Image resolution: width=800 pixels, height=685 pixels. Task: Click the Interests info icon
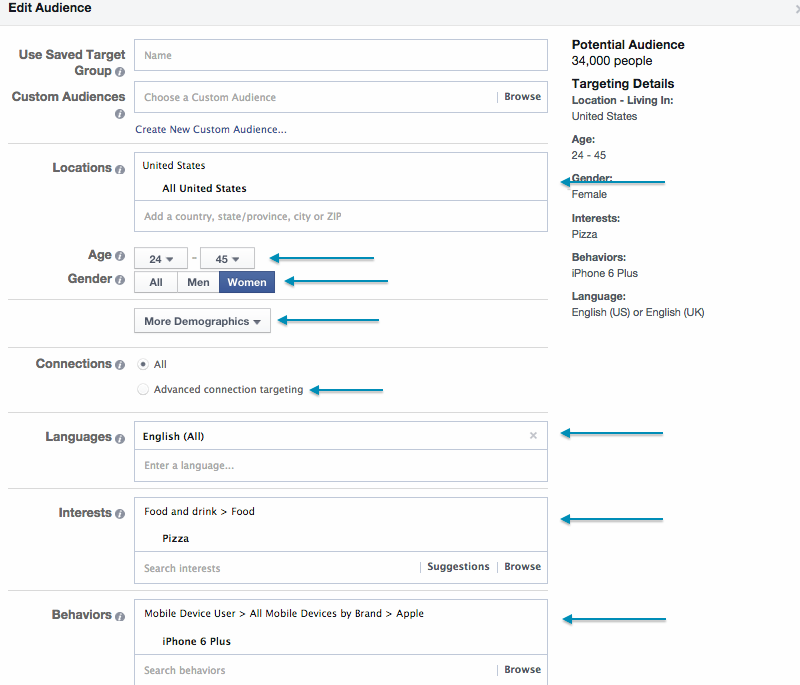click(x=119, y=513)
